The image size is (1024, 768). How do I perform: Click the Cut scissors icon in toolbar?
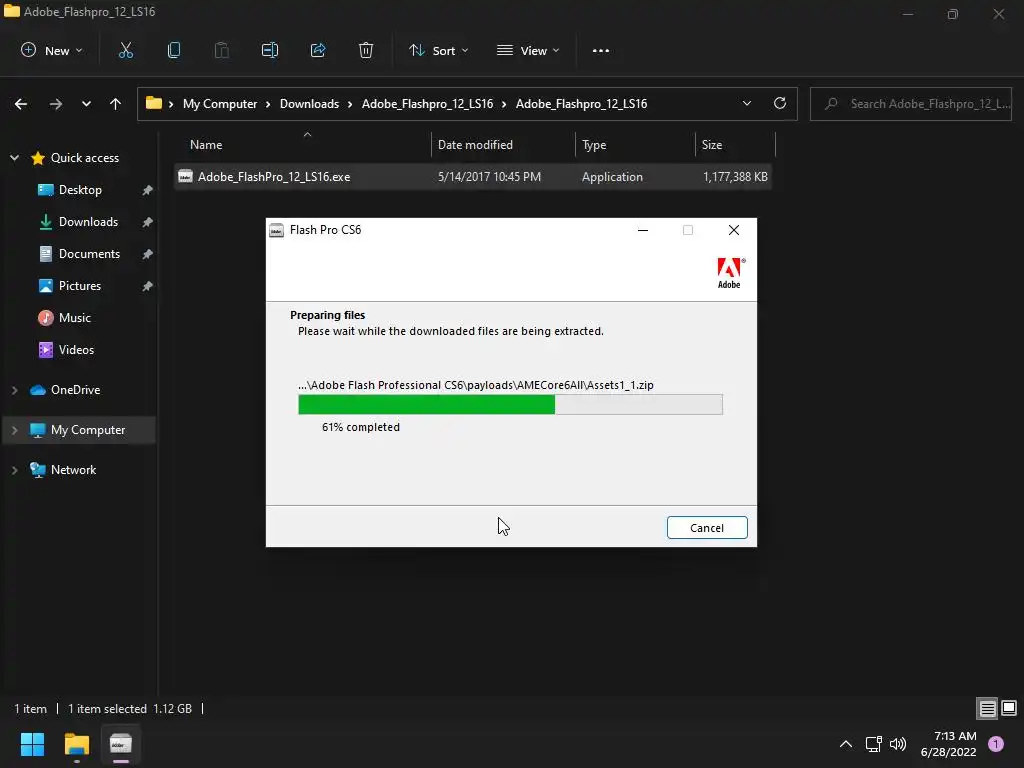(x=125, y=50)
